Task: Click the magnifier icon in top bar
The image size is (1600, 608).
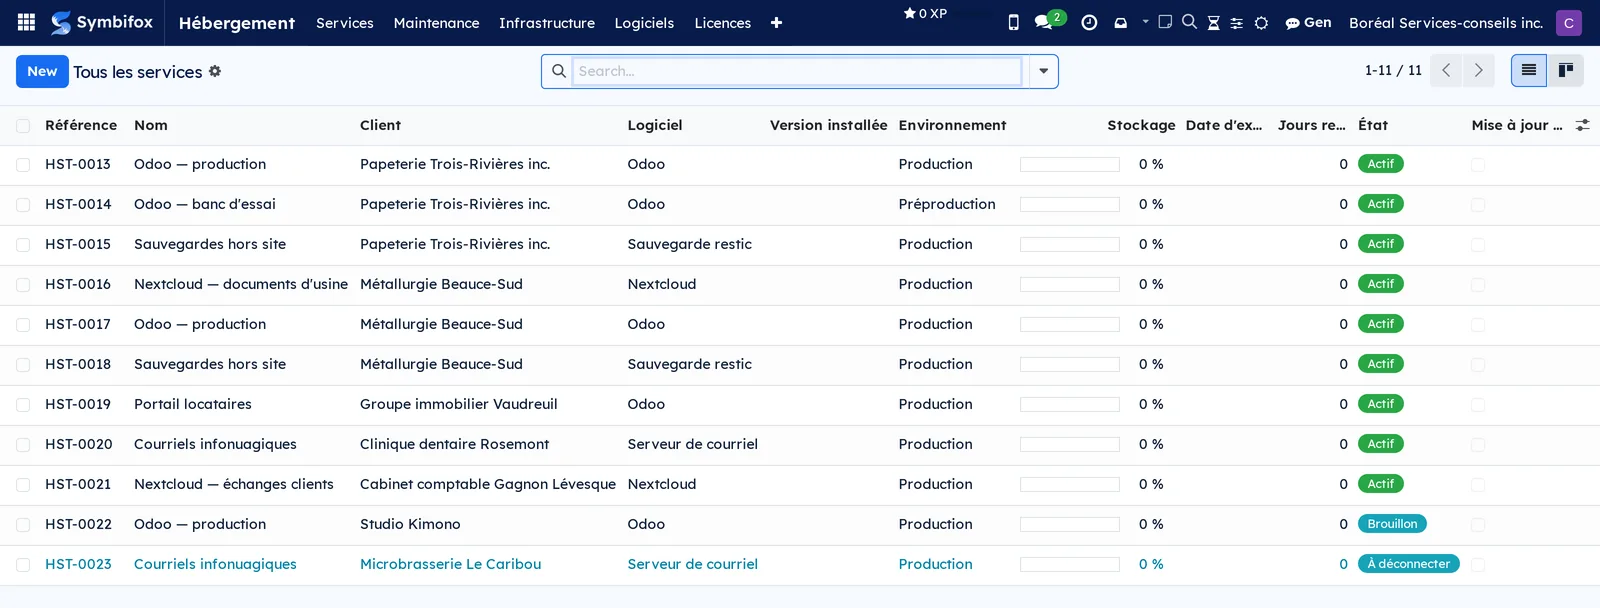Action: [x=1189, y=21]
